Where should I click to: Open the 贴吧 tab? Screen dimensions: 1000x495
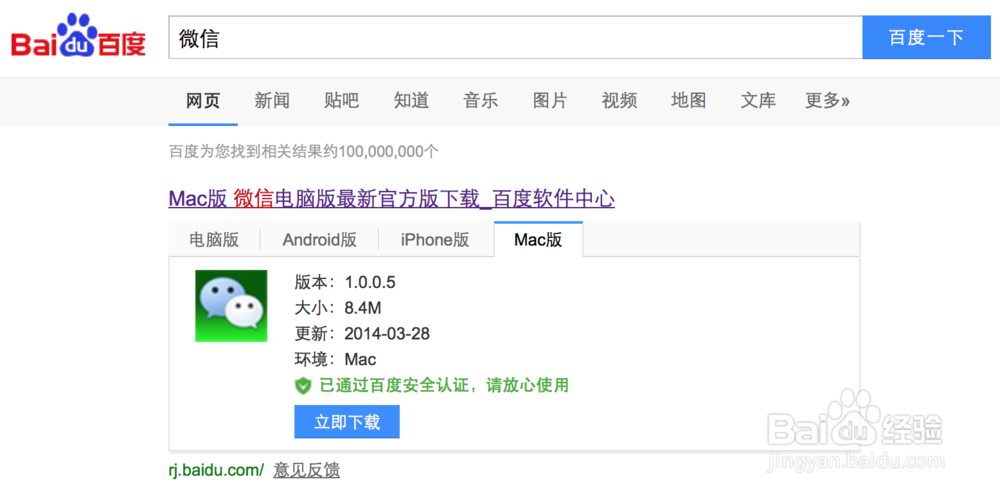342,100
